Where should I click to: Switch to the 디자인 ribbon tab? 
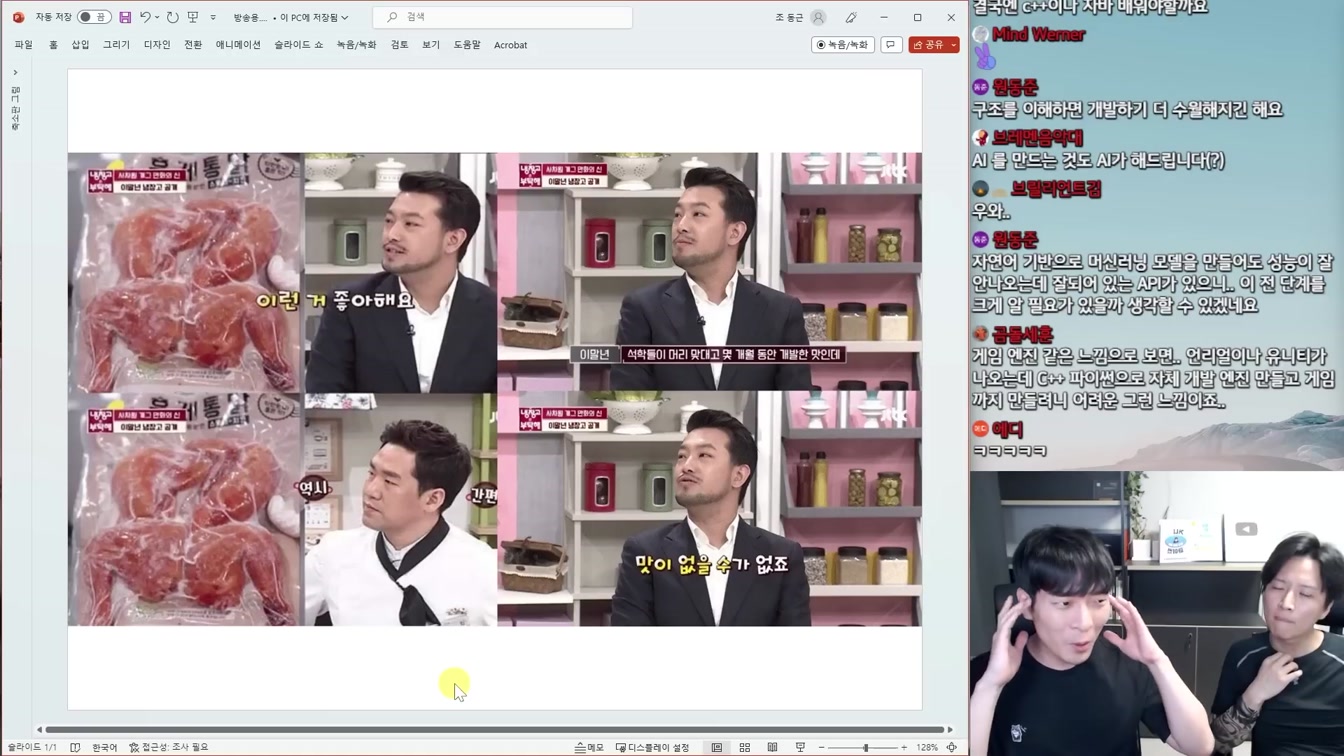[157, 45]
